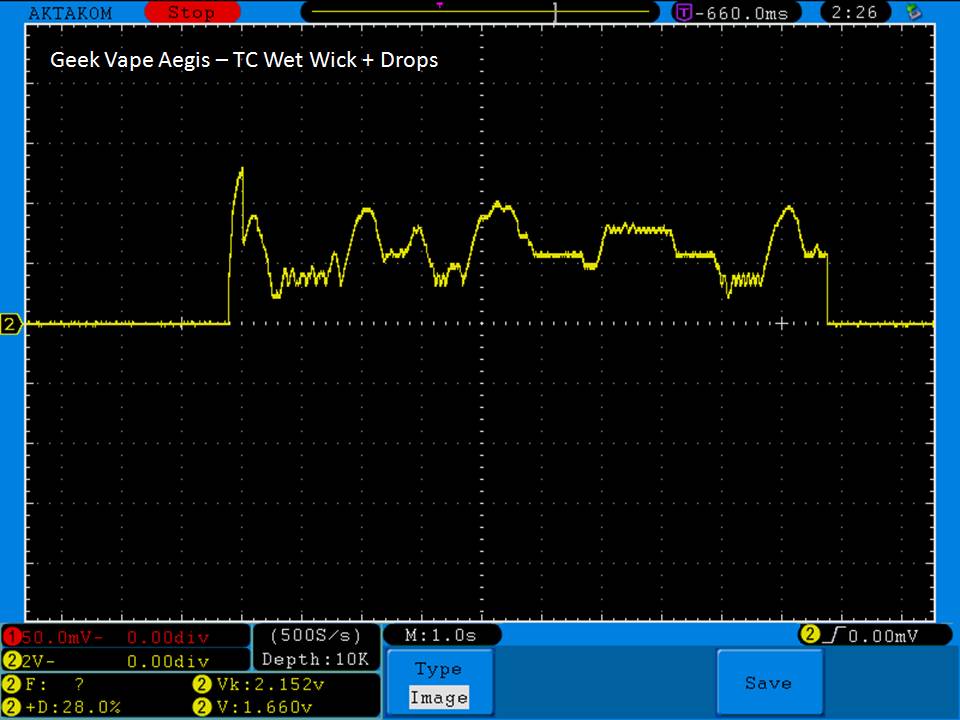This screenshot has height=720, width=960.
Task: Select the highlighted Image type value
Action: (x=438, y=697)
